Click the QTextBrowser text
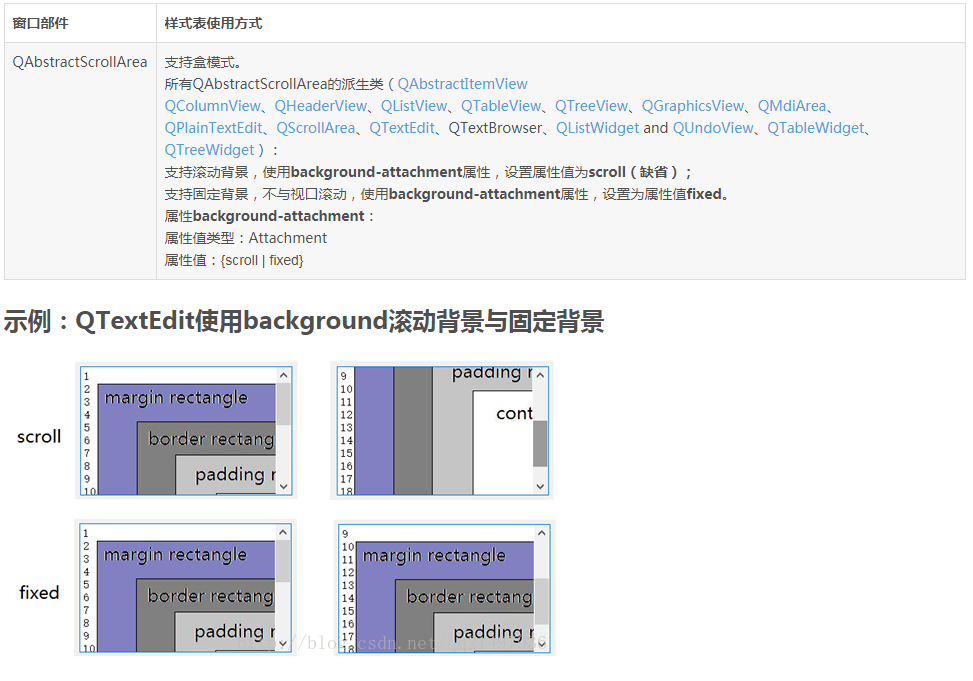 495,128
